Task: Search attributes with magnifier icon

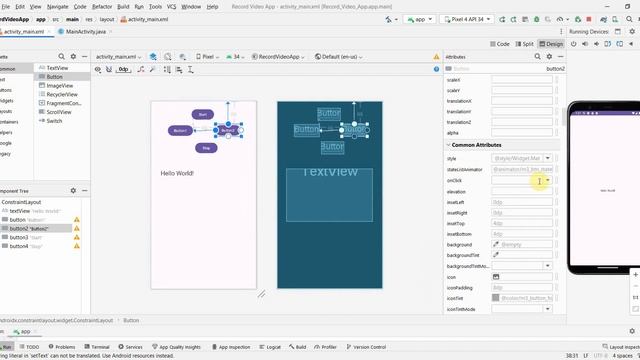Action: point(538,56)
